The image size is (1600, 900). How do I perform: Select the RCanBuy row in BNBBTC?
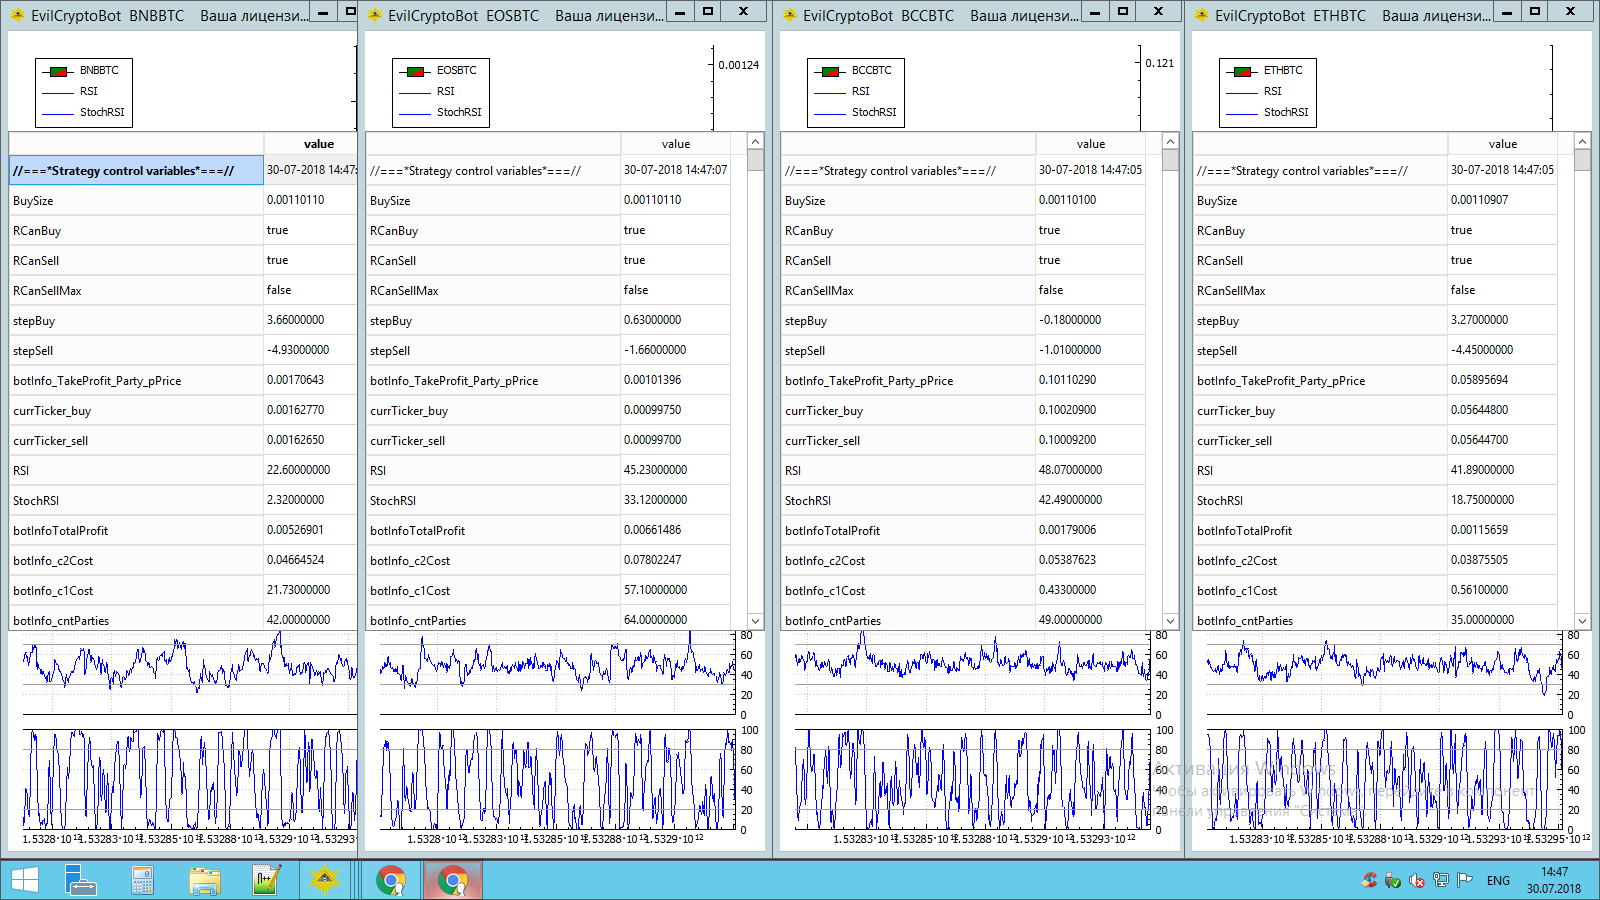183,230
